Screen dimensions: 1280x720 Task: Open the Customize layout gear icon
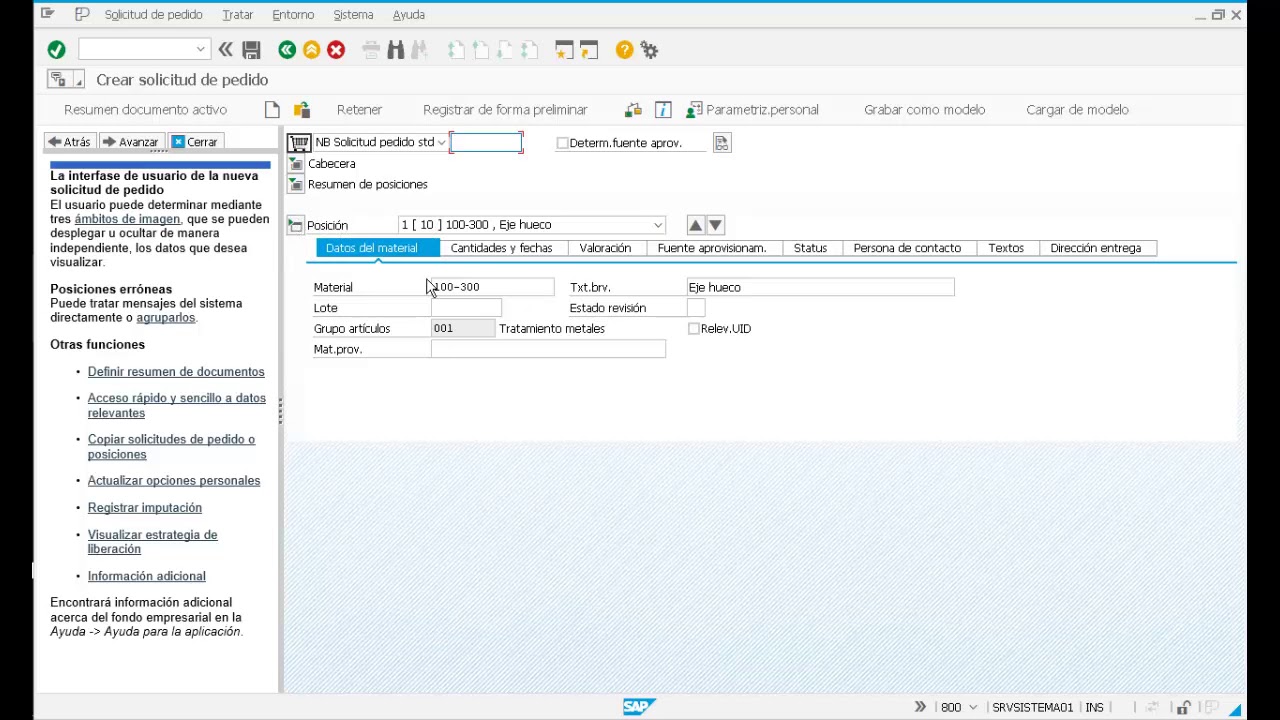pos(649,50)
